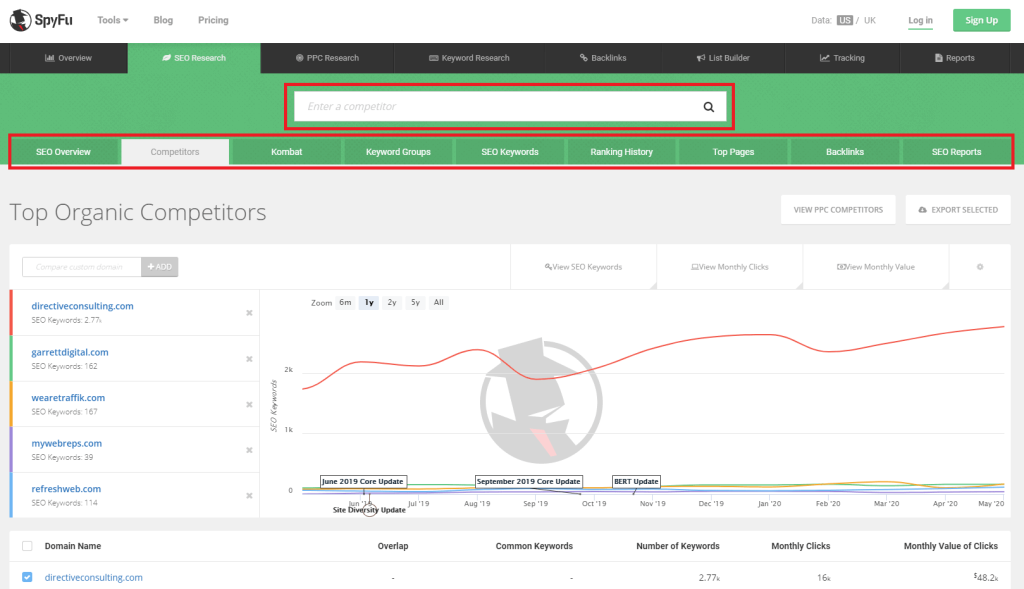Focus the Compare custom domain field
This screenshot has height=589, width=1024.
[82, 266]
